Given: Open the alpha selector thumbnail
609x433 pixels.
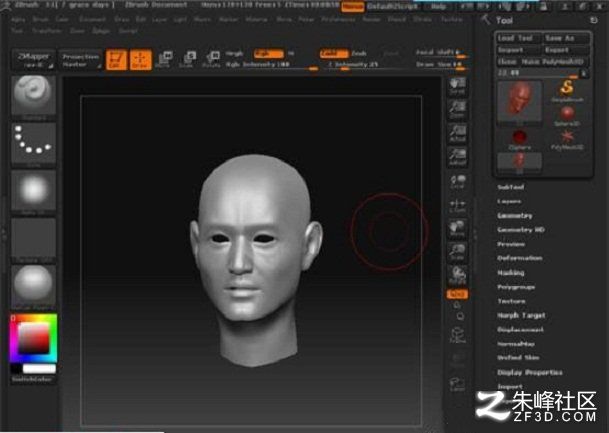Looking at the screenshot, I should pos(33,193).
